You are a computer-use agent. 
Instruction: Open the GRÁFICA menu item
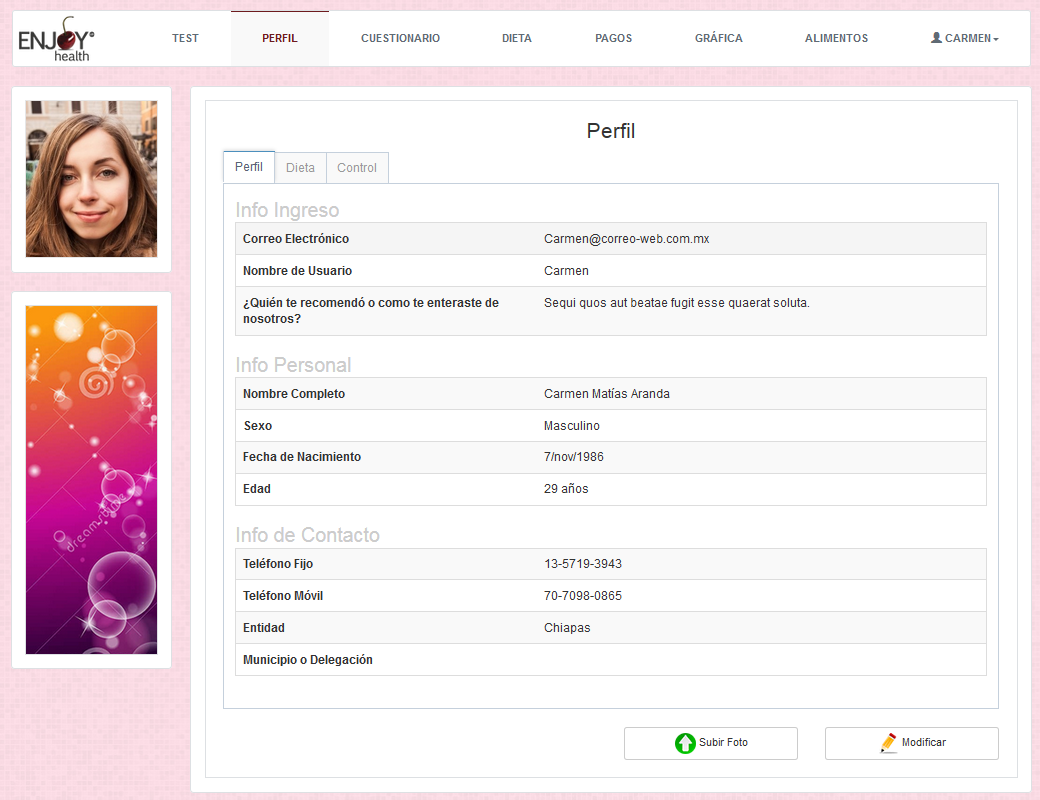click(718, 39)
